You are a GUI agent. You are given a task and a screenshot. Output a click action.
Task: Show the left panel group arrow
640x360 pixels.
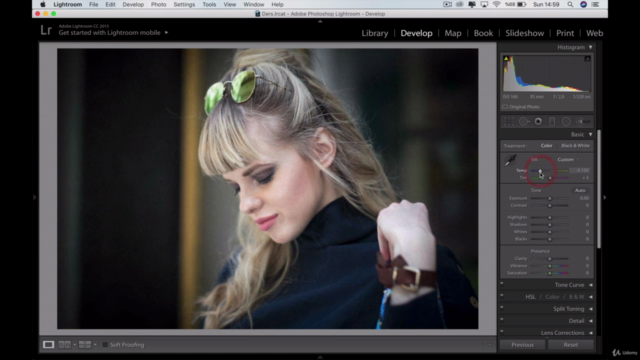point(35,197)
